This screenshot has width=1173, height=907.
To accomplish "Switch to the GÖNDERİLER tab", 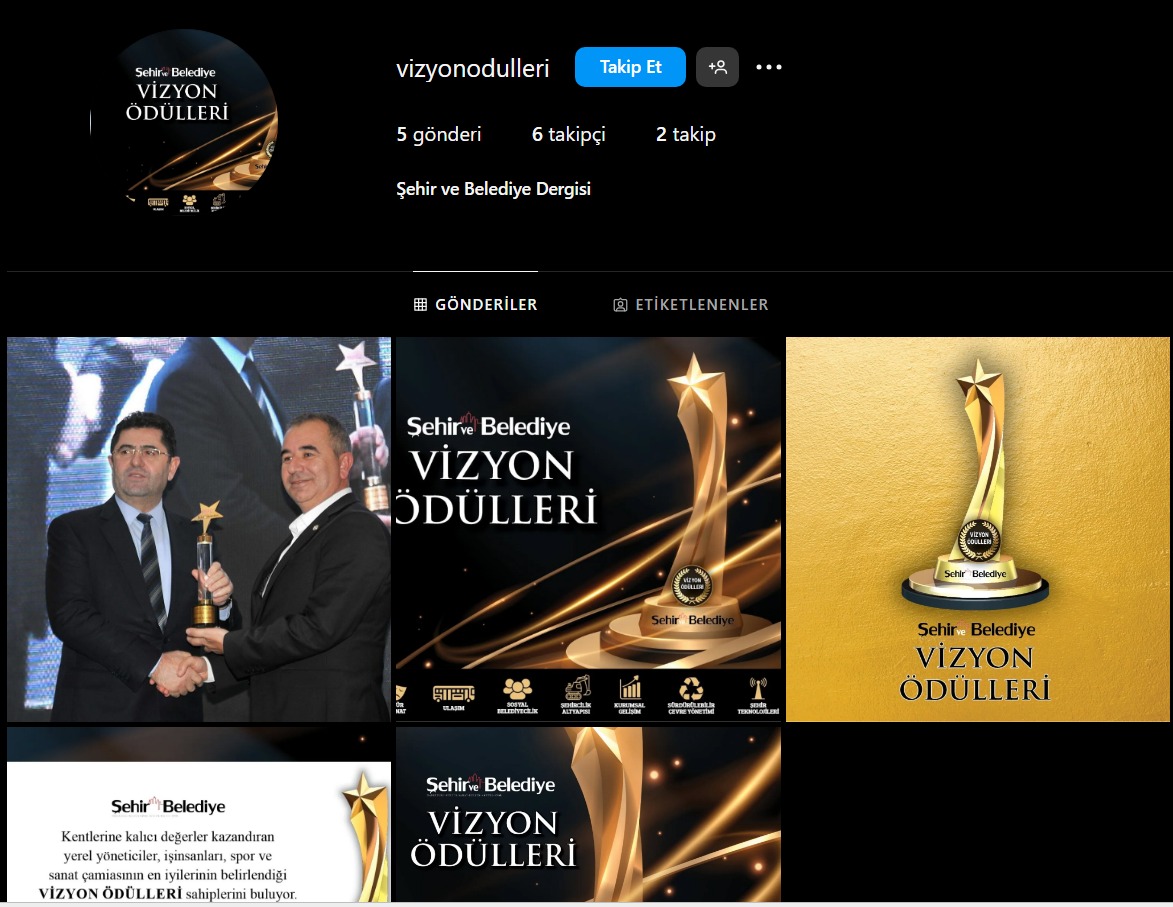I will (476, 305).
